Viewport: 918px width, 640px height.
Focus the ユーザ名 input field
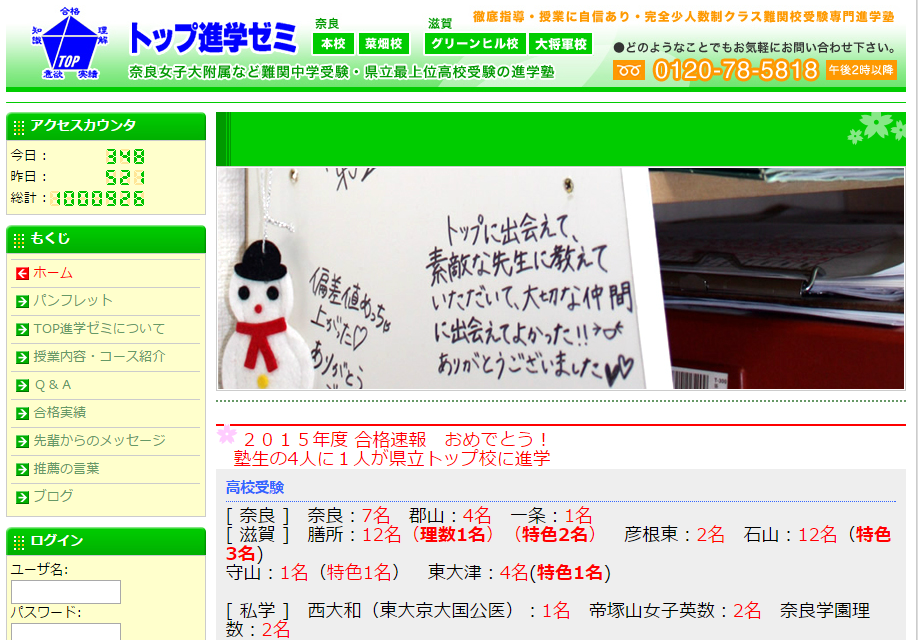pos(66,592)
